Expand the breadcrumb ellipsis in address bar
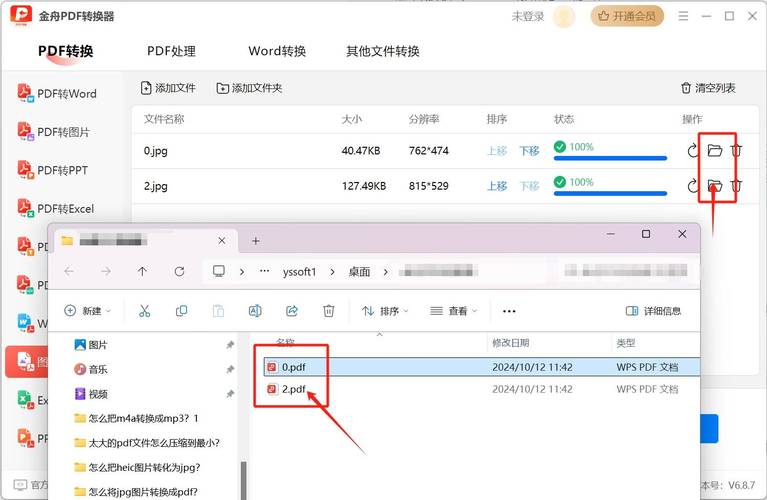The width and height of the screenshot is (767, 500). pos(264,271)
